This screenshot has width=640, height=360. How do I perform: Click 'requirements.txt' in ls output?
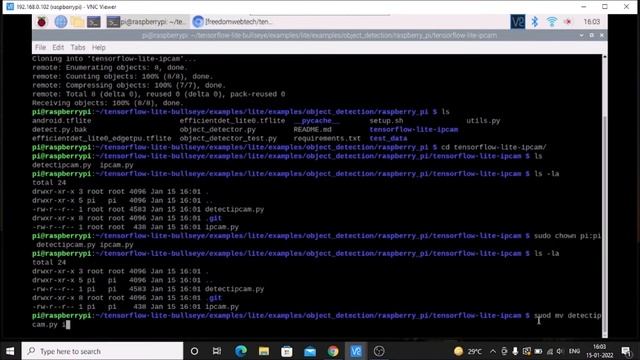[x=327, y=138]
